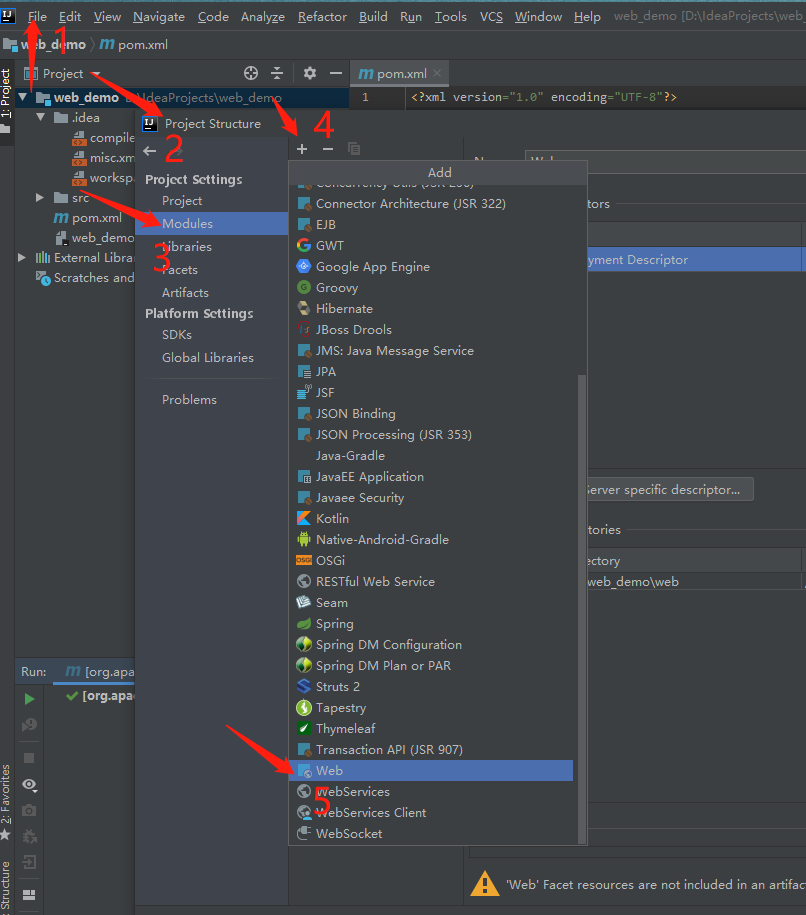Viewport: 806px width, 915px height.
Task: Click the copy icon in Project Structure toolbar
Action: click(x=354, y=149)
